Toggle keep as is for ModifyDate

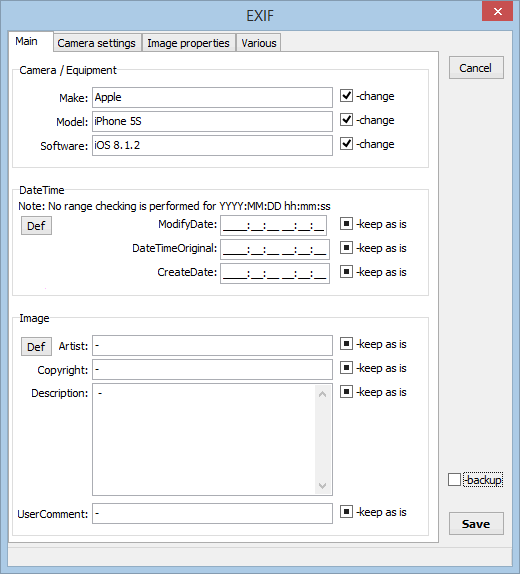click(346, 224)
